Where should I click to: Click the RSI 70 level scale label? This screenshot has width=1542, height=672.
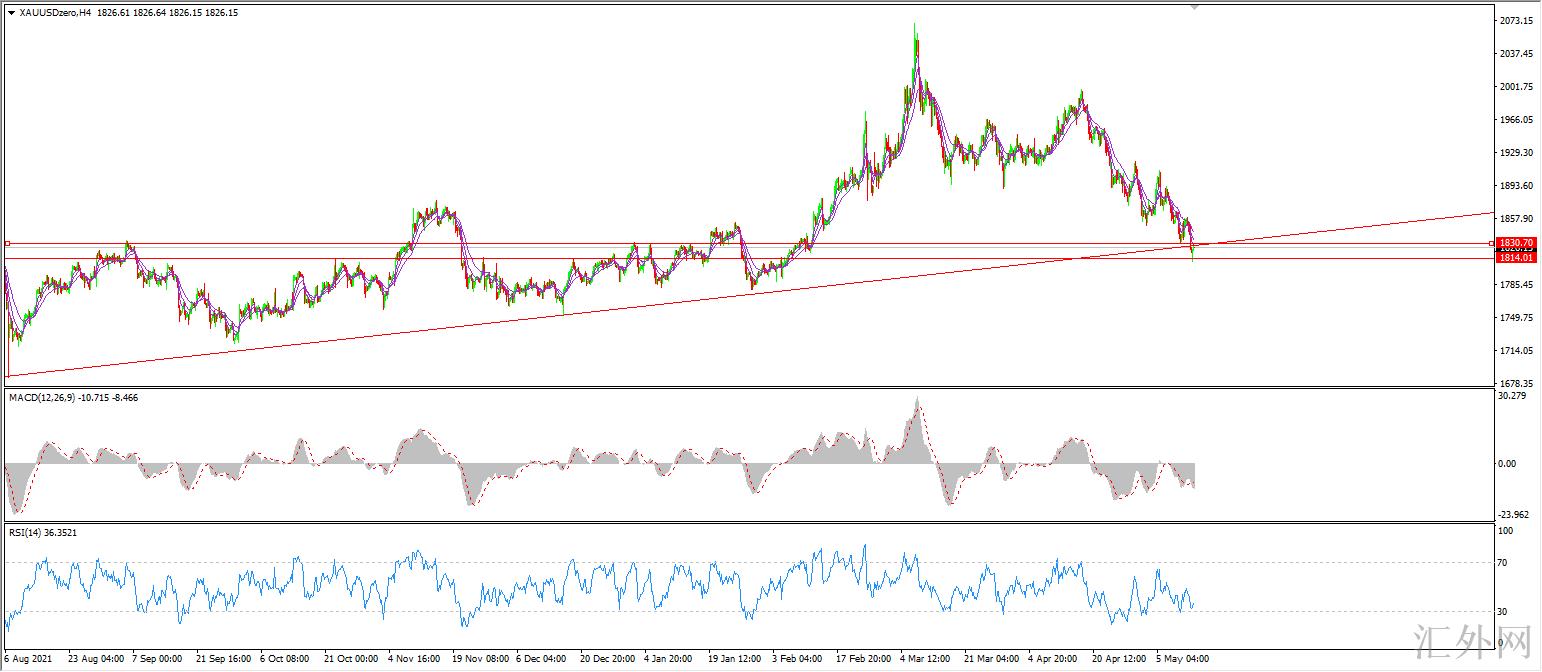tap(1504, 563)
